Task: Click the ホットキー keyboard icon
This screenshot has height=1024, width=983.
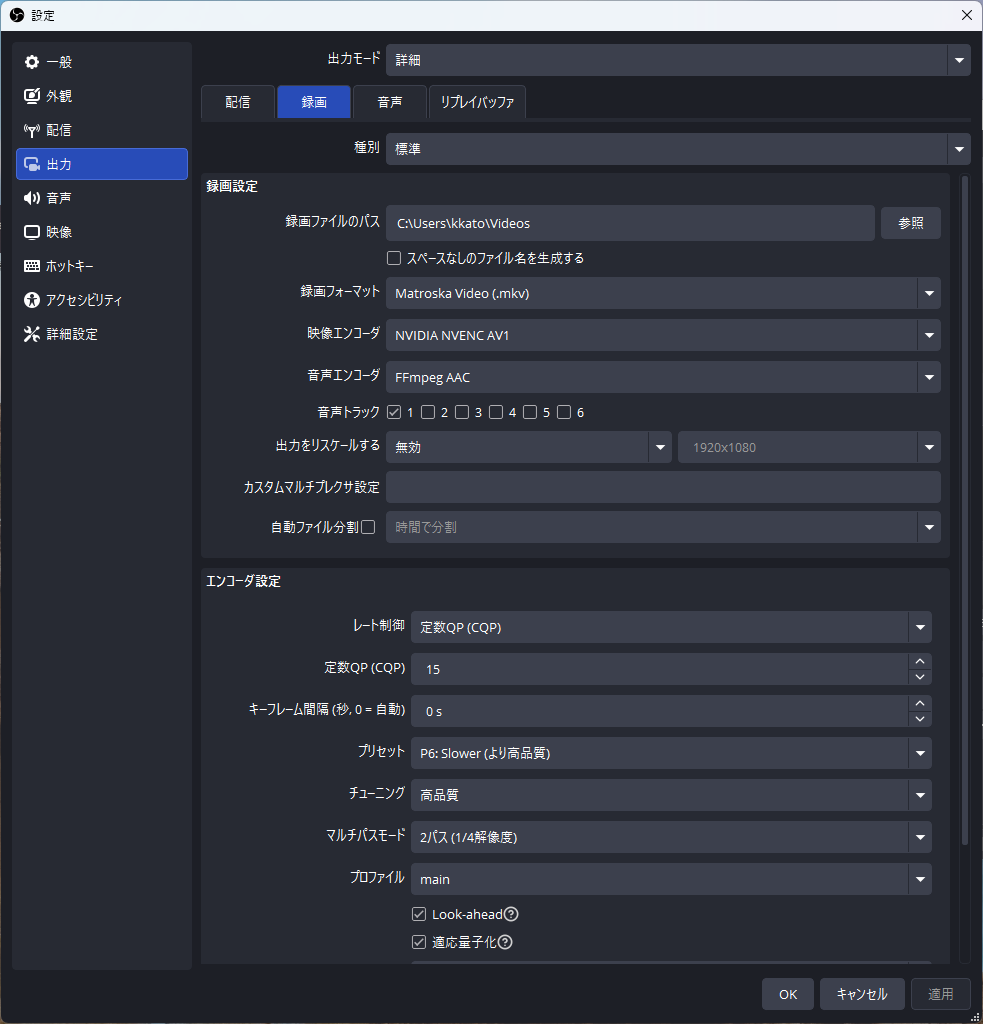Action: [31, 266]
